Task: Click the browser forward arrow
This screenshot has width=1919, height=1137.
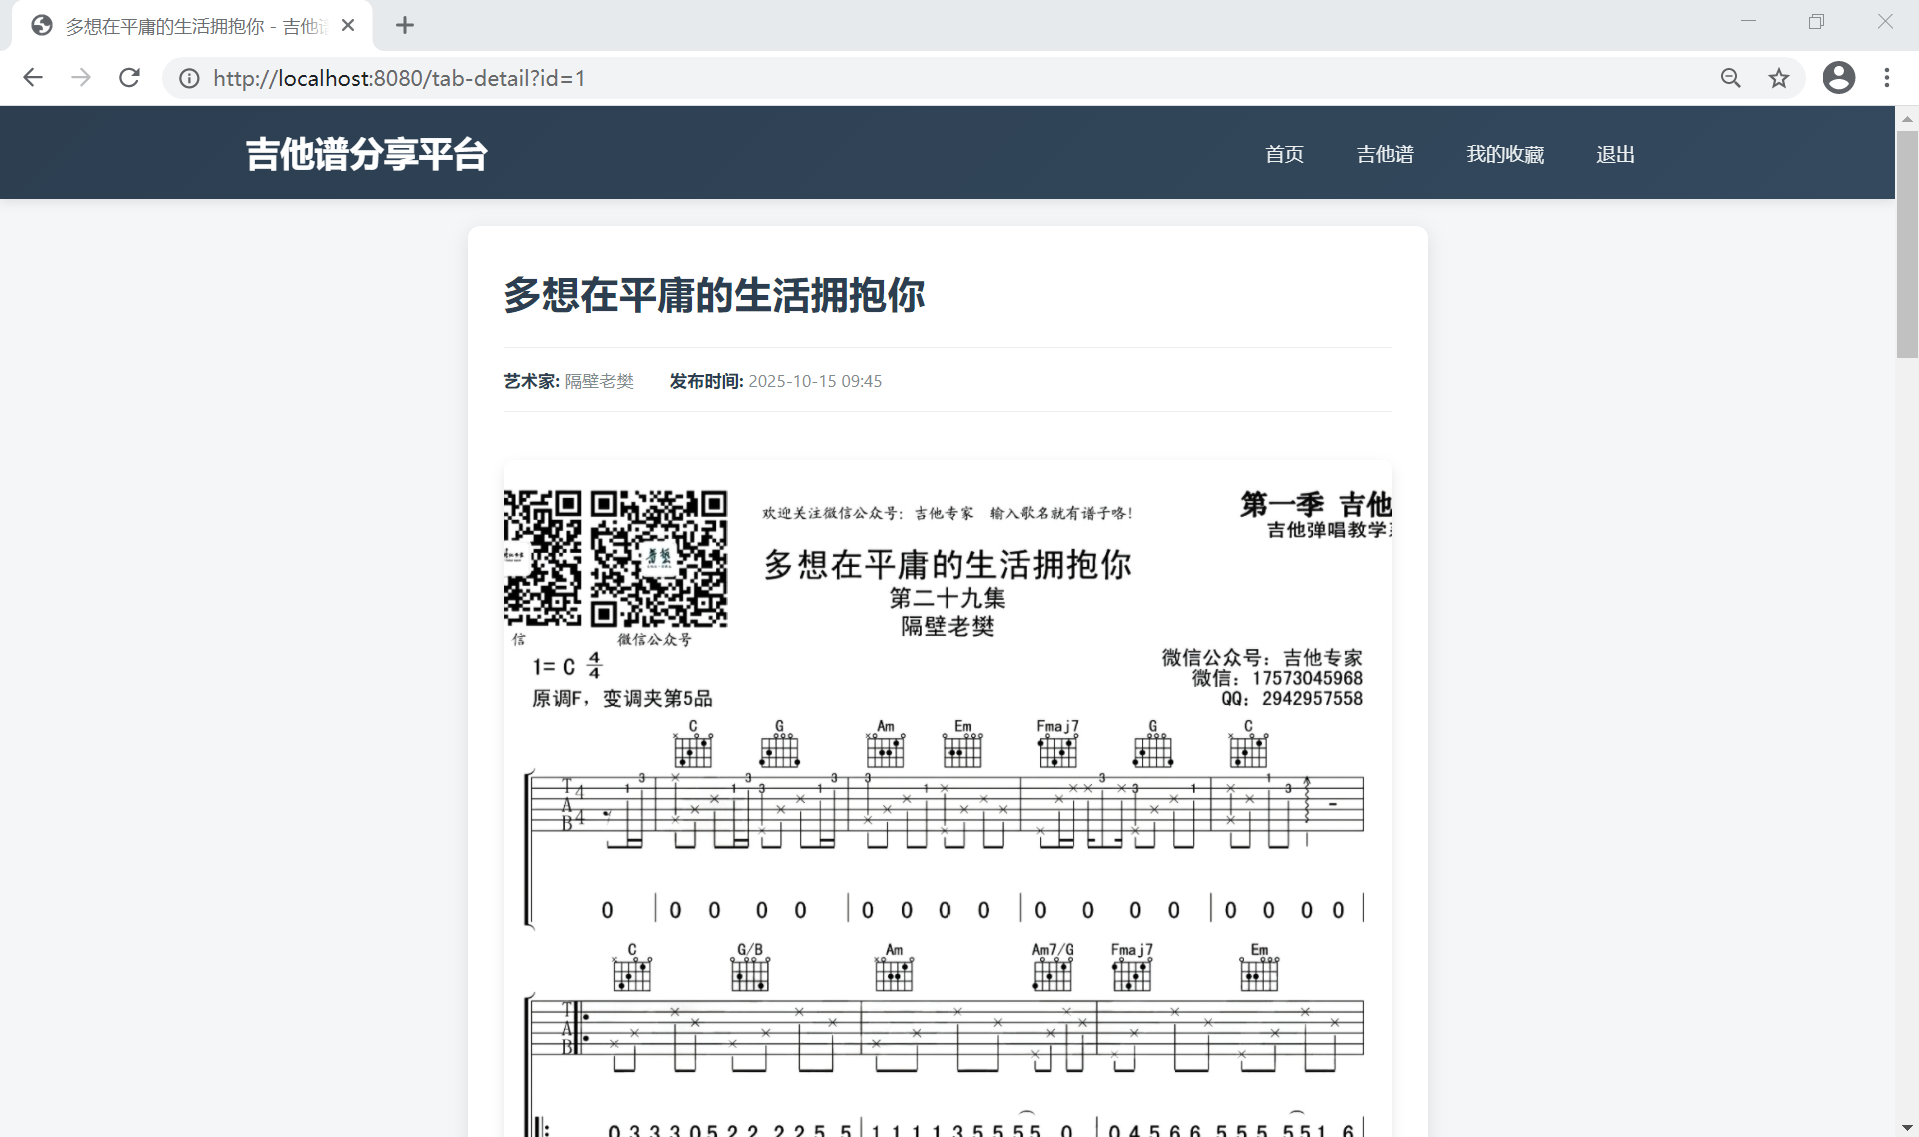Action: point(81,78)
